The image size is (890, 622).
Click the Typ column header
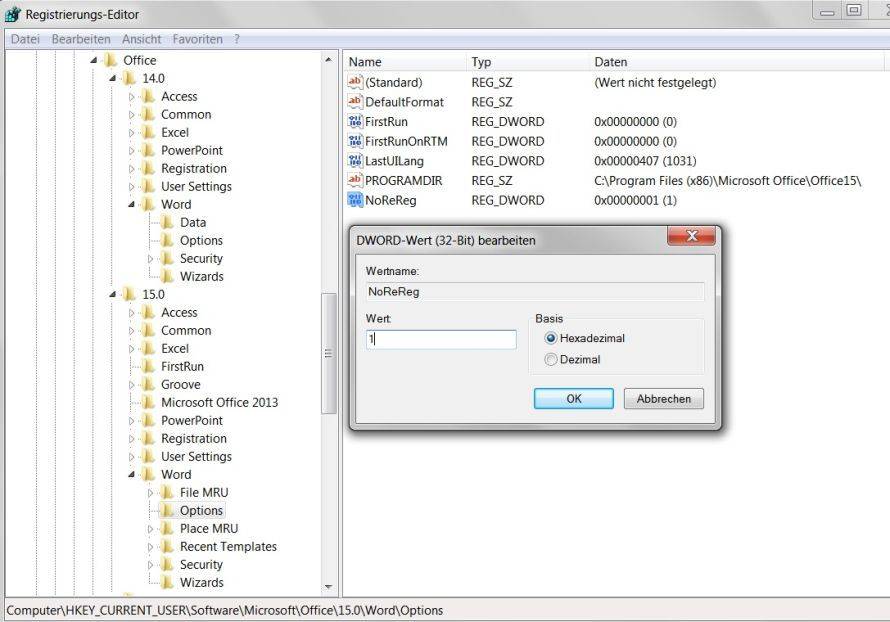click(x=528, y=62)
